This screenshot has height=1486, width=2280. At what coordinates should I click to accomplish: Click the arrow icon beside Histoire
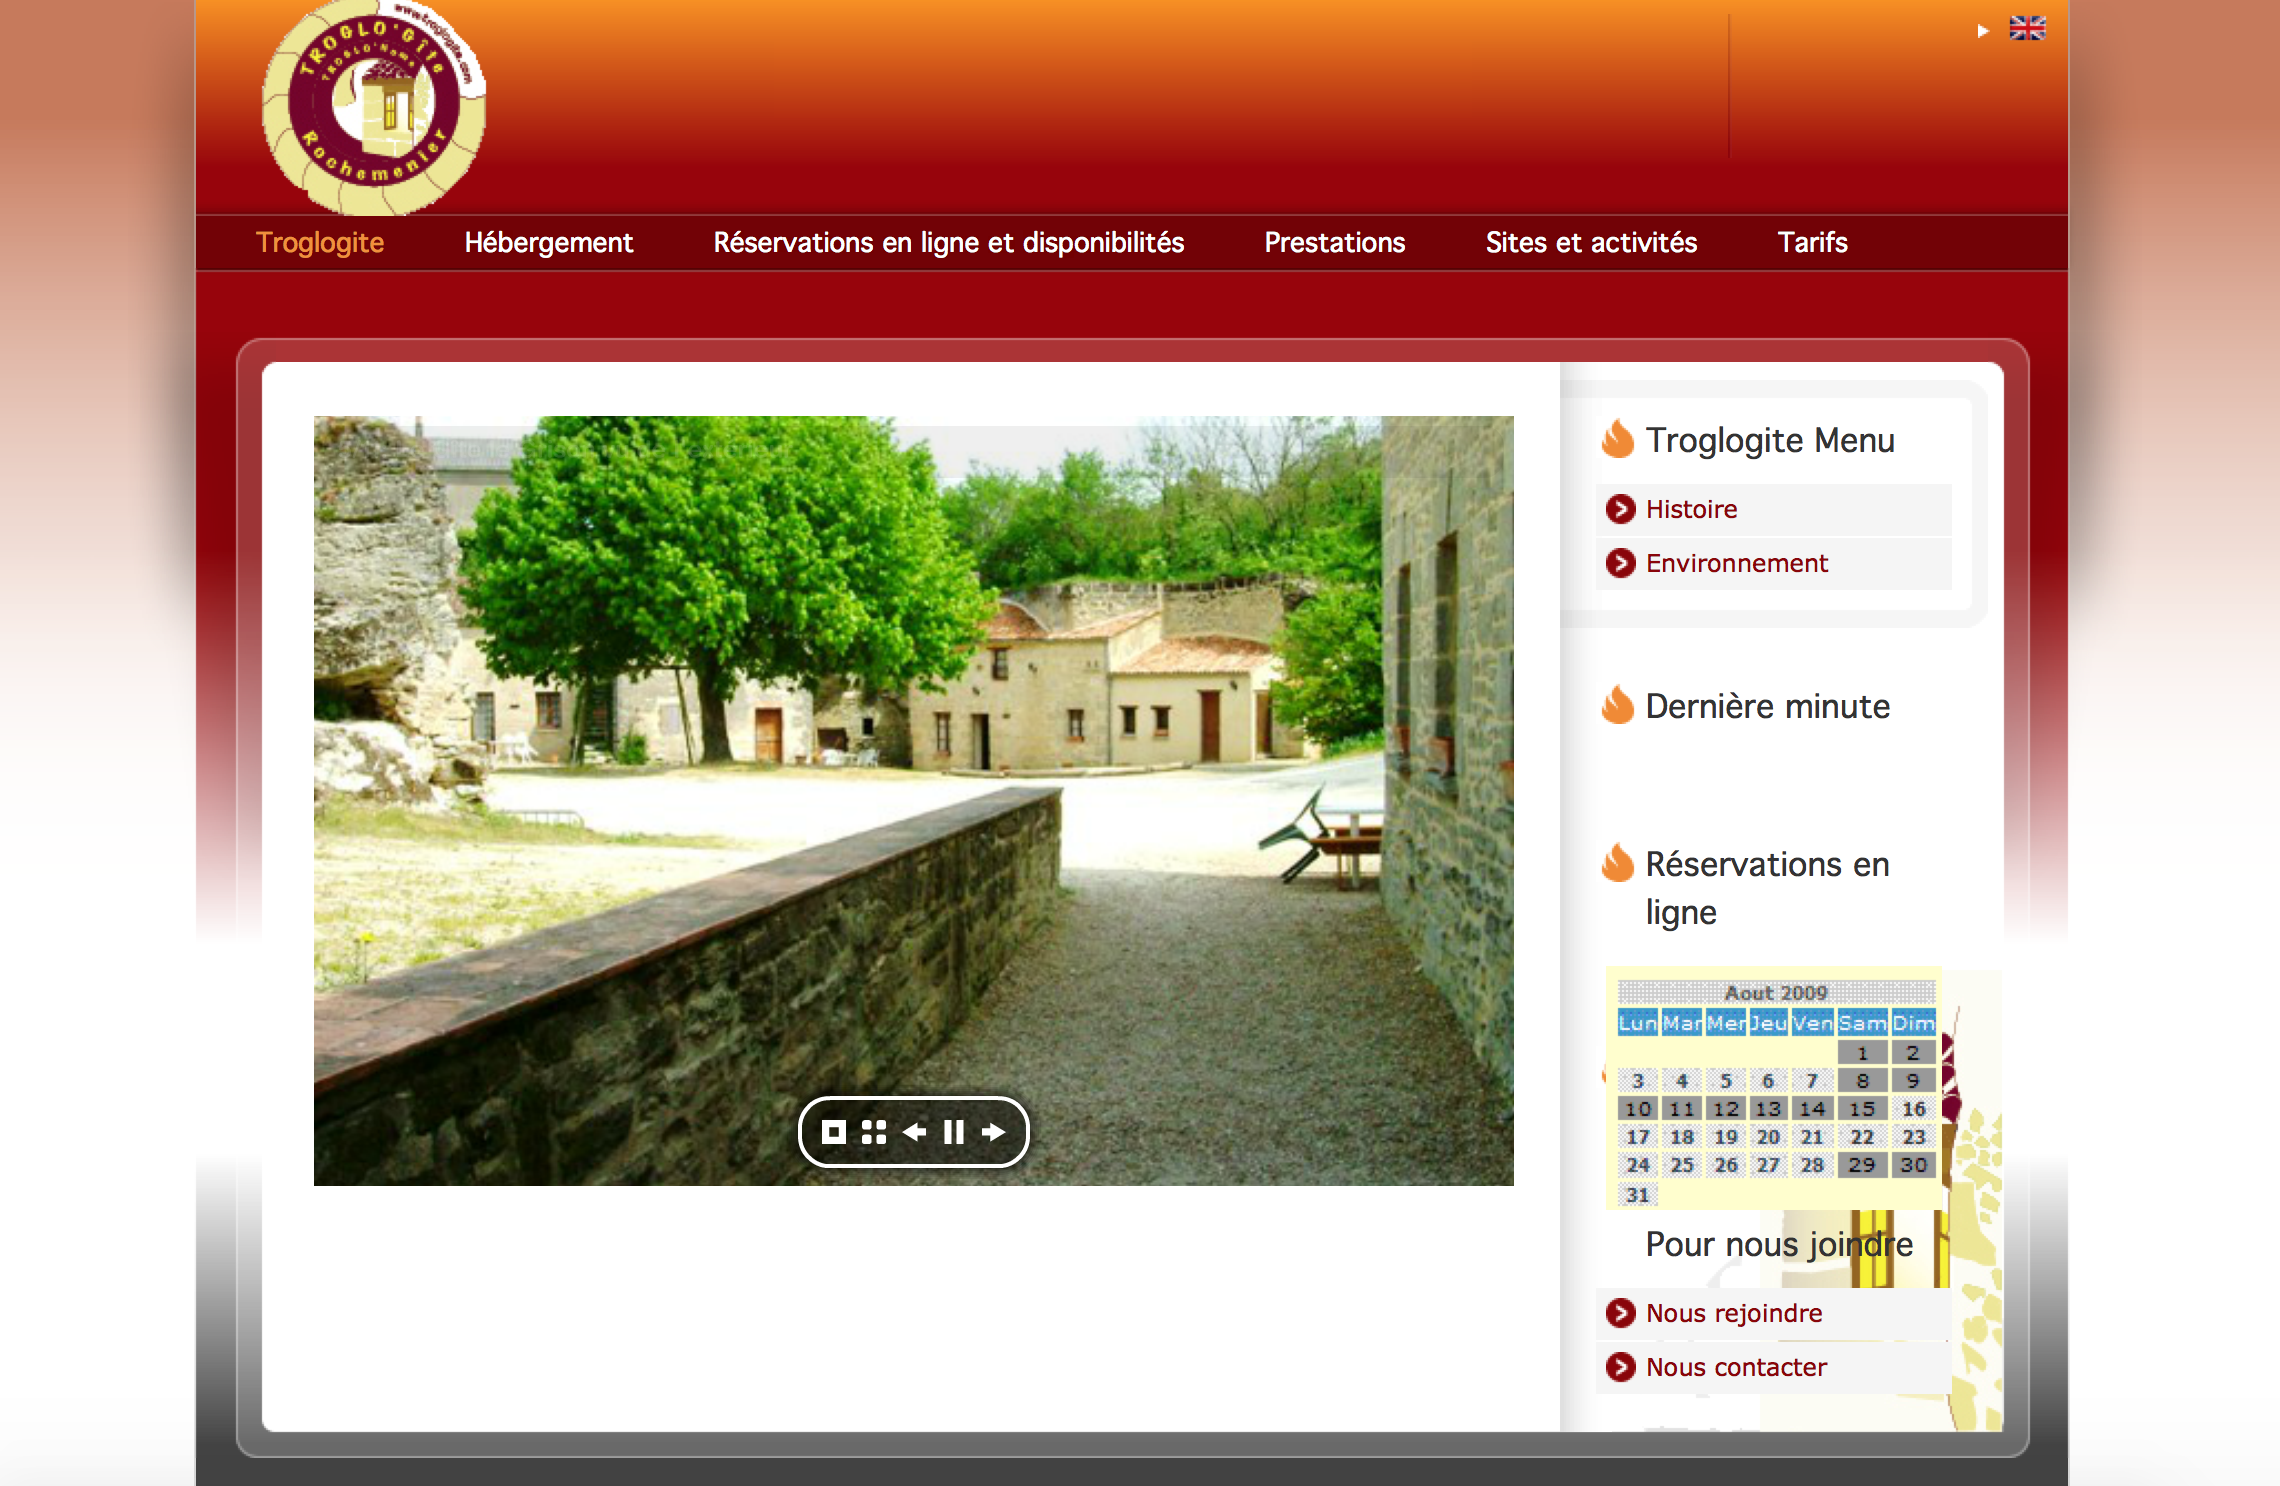1620,509
